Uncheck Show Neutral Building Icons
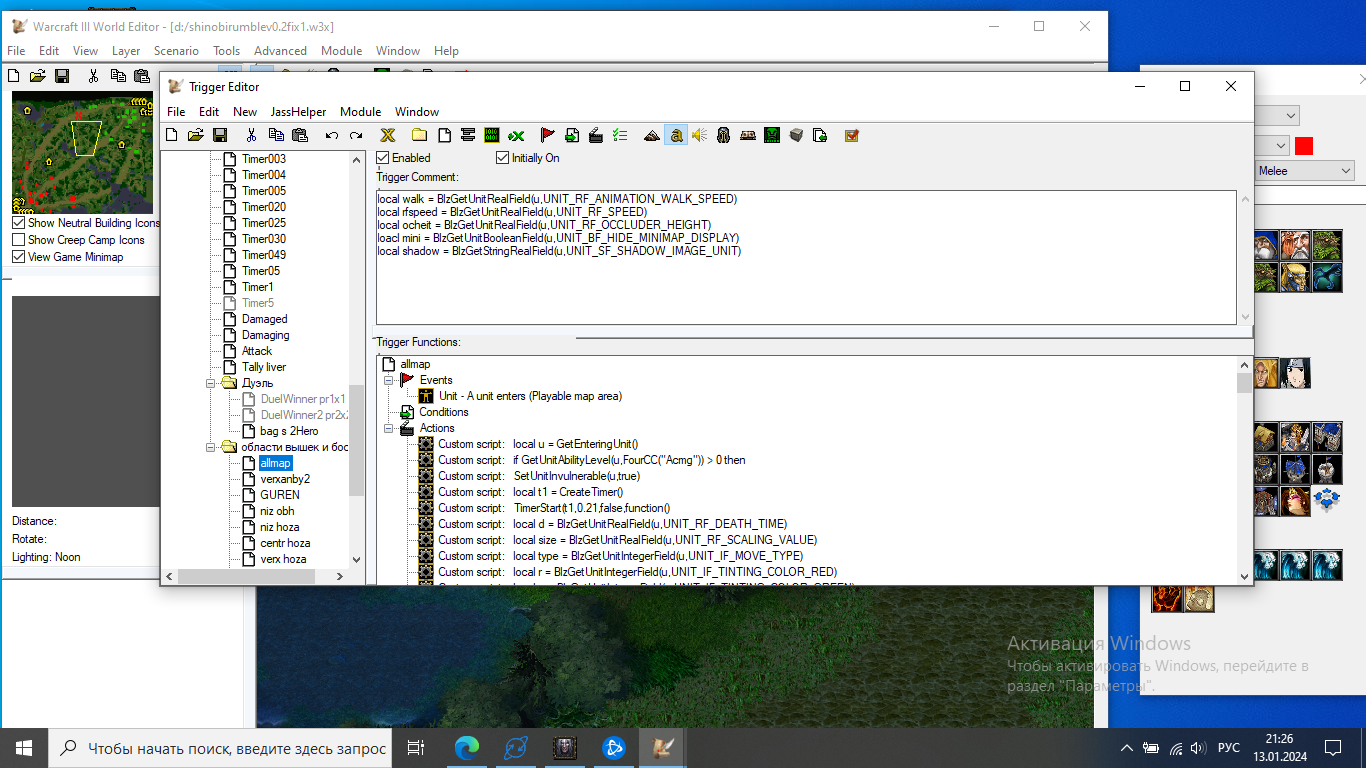 click(x=18, y=223)
